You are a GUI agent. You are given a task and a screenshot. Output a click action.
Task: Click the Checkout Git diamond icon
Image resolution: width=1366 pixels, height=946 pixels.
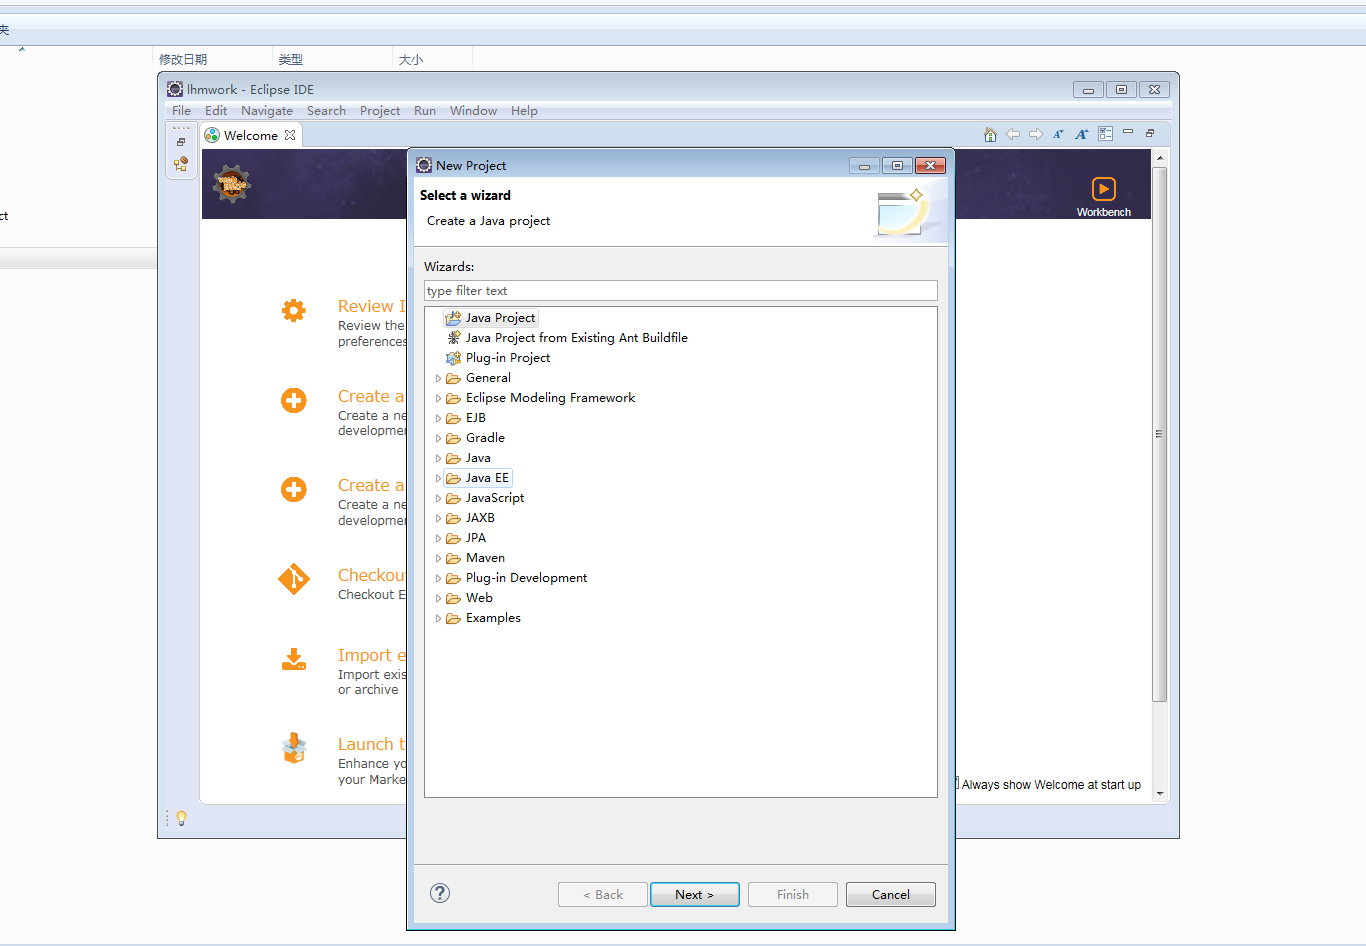click(294, 579)
